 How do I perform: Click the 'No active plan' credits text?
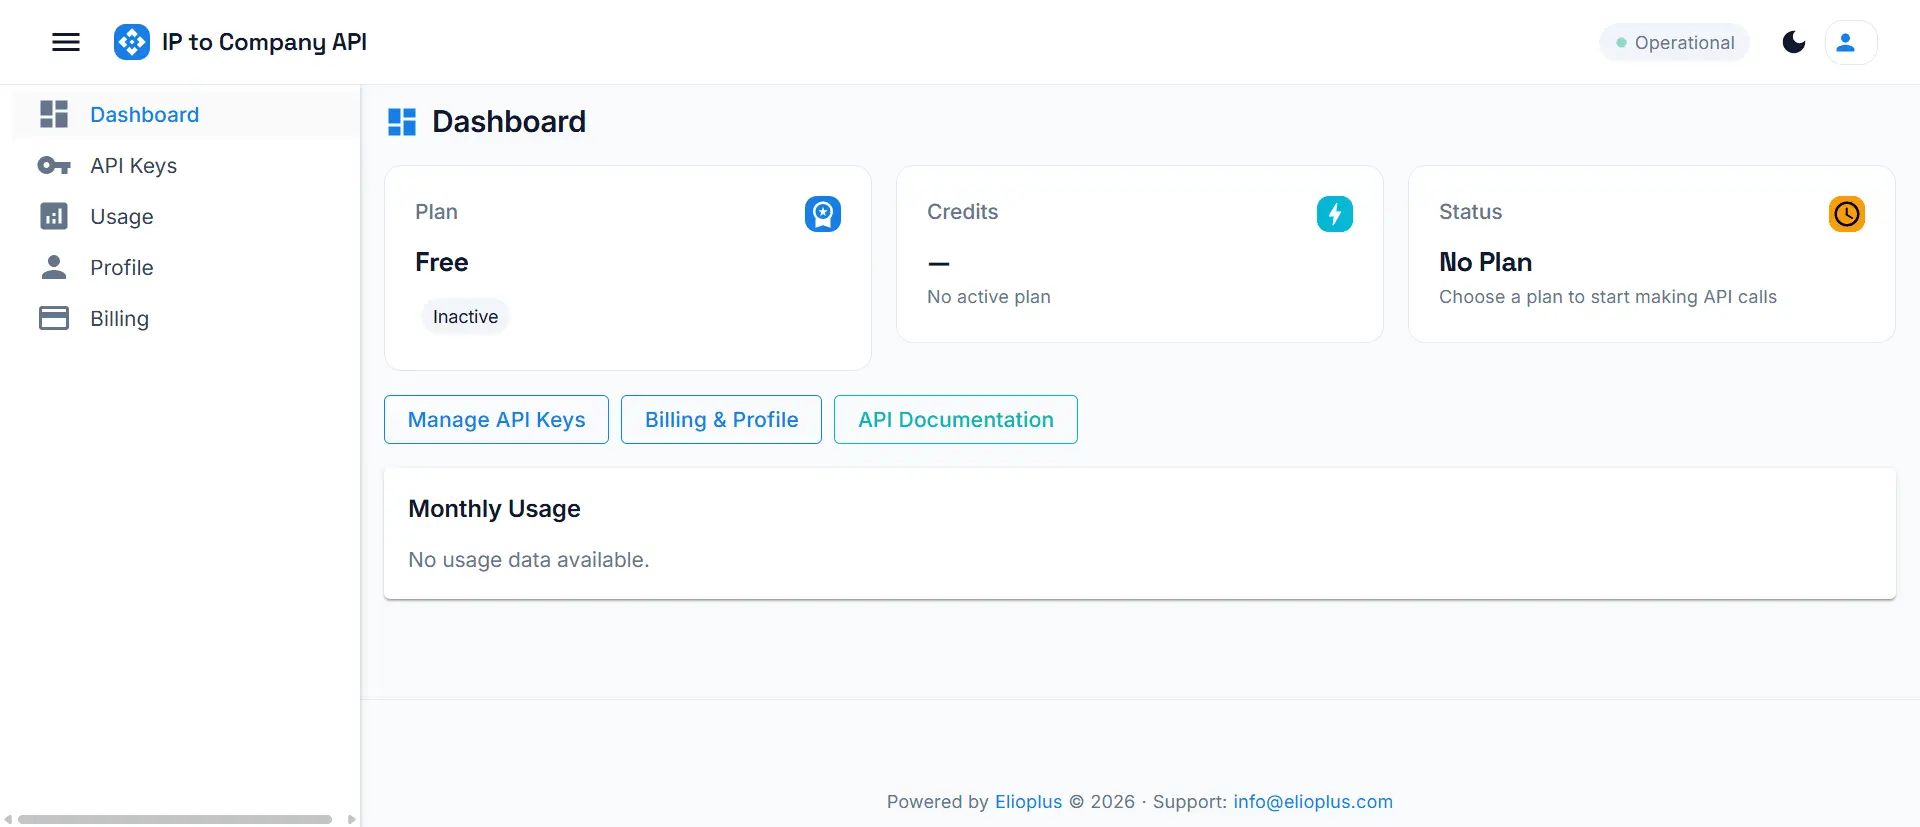coord(988,297)
